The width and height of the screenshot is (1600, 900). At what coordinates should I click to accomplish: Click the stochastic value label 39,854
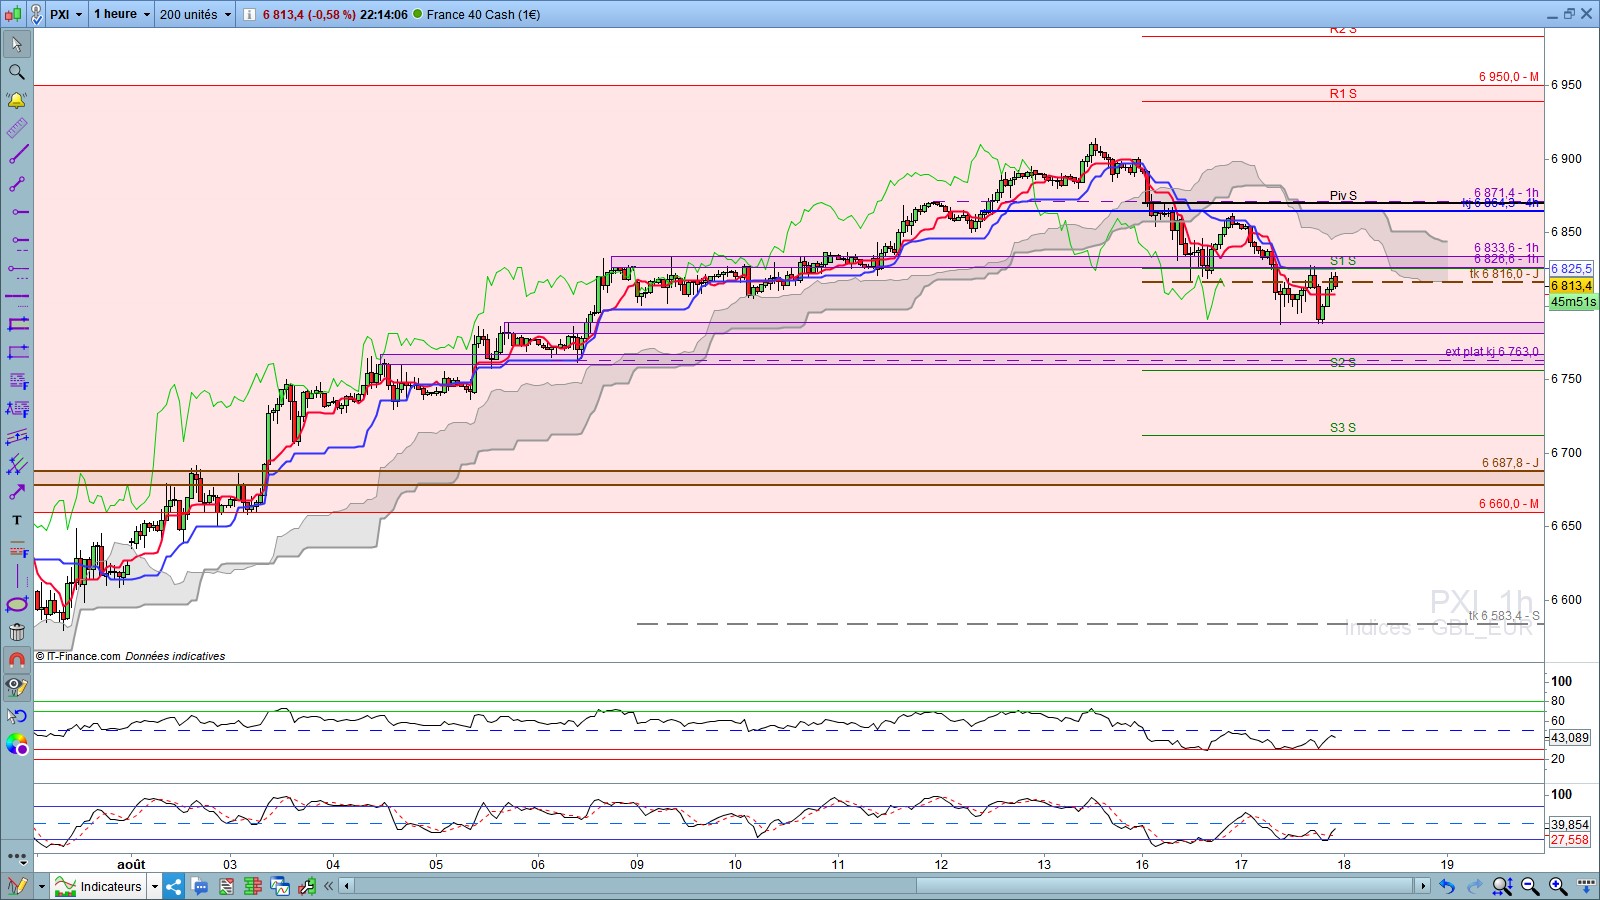click(1569, 825)
